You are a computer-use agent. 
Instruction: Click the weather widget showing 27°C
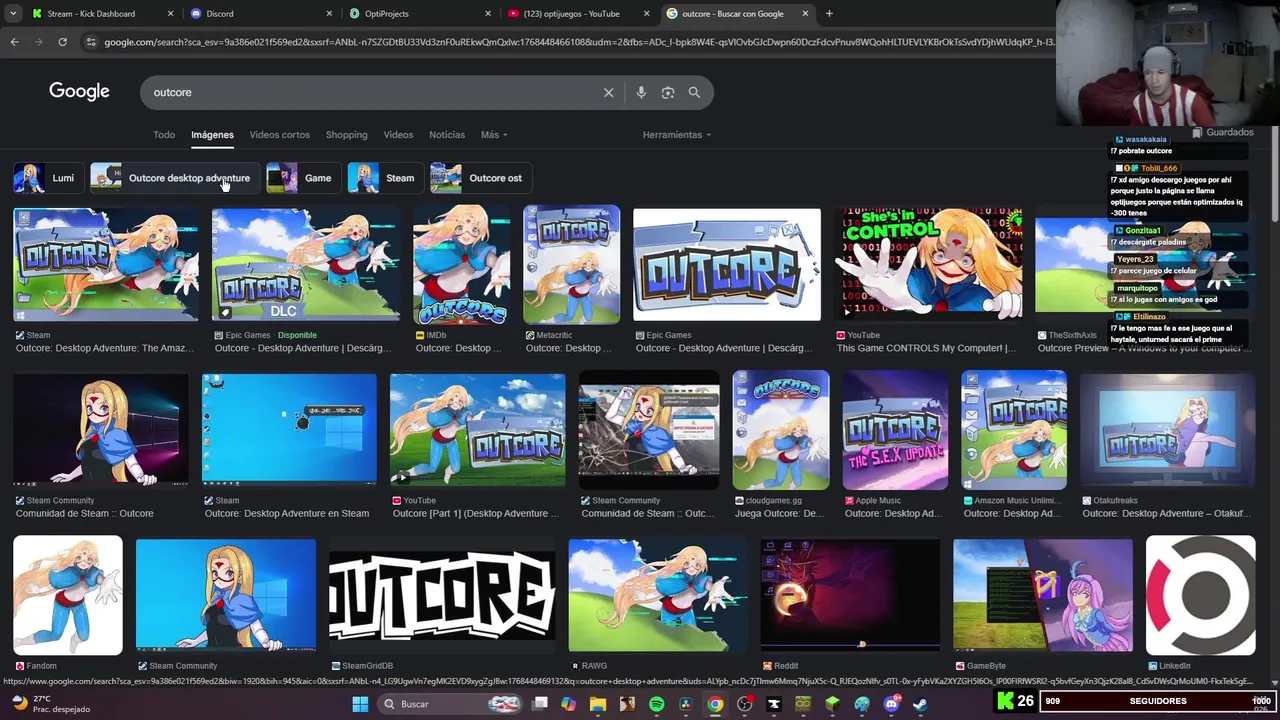(x=50, y=704)
